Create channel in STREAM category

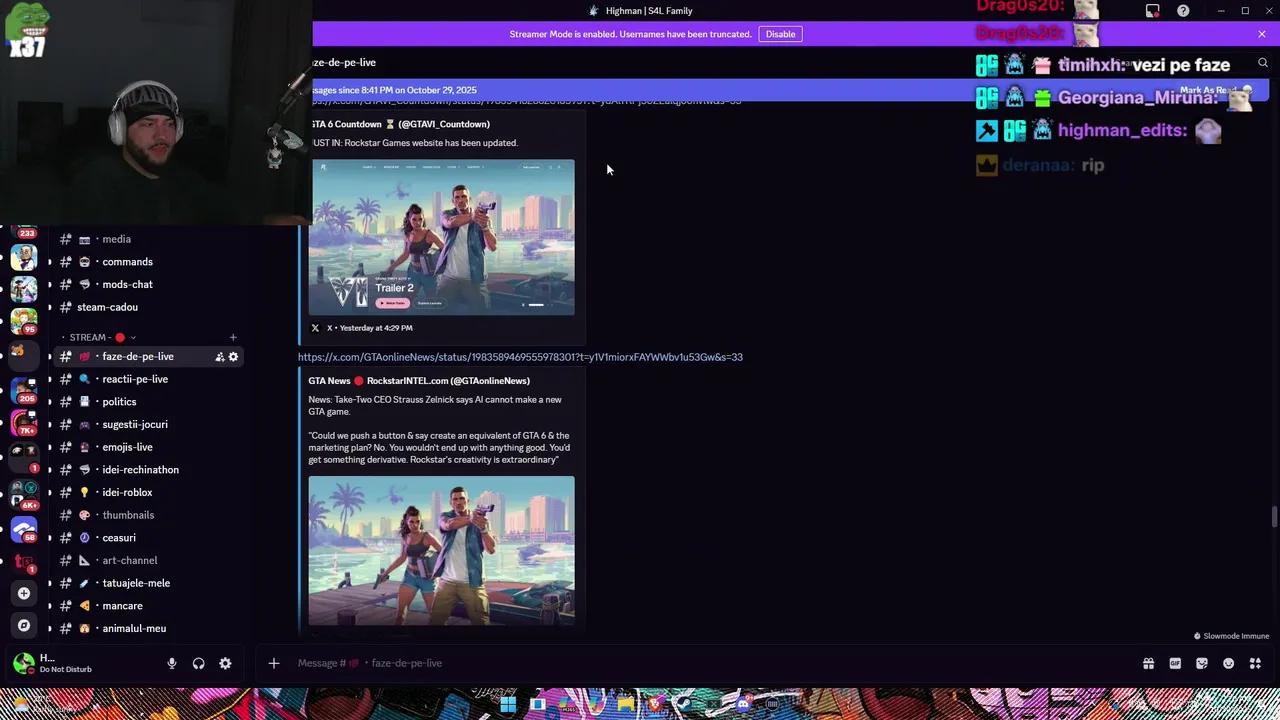[x=233, y=338]
